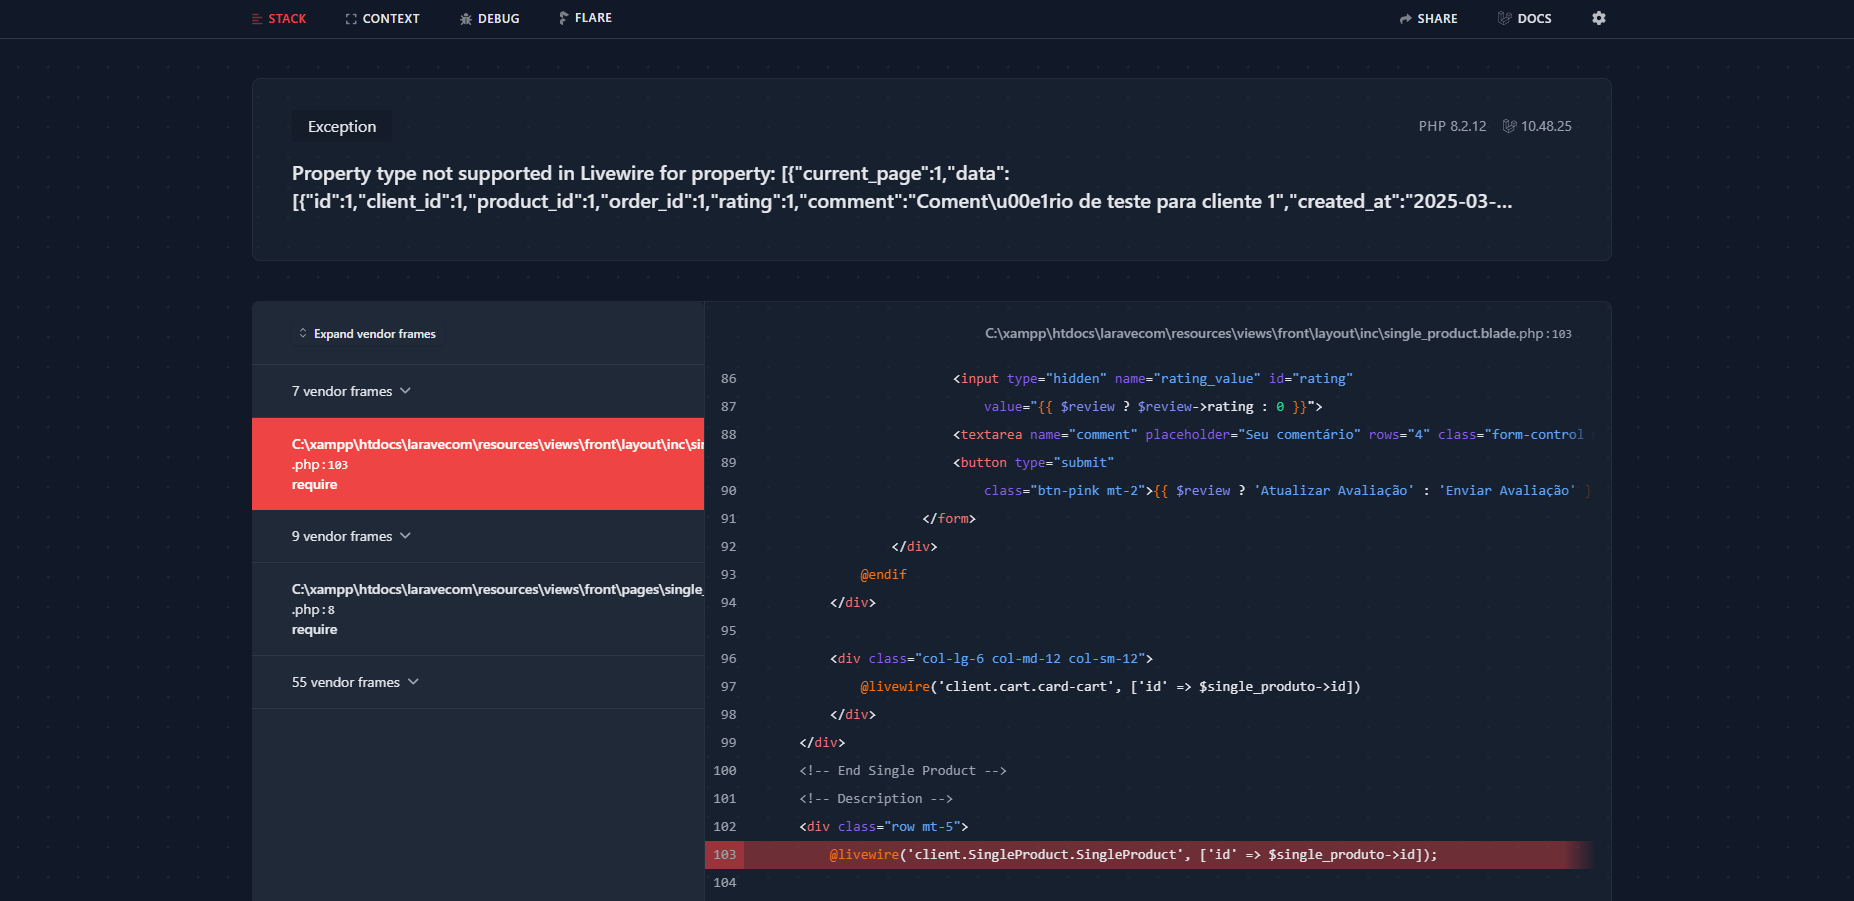Viewport: 1854px width, 901px height.
Task: Click the file path single_product.blade.php:103
Action: 1278,334
